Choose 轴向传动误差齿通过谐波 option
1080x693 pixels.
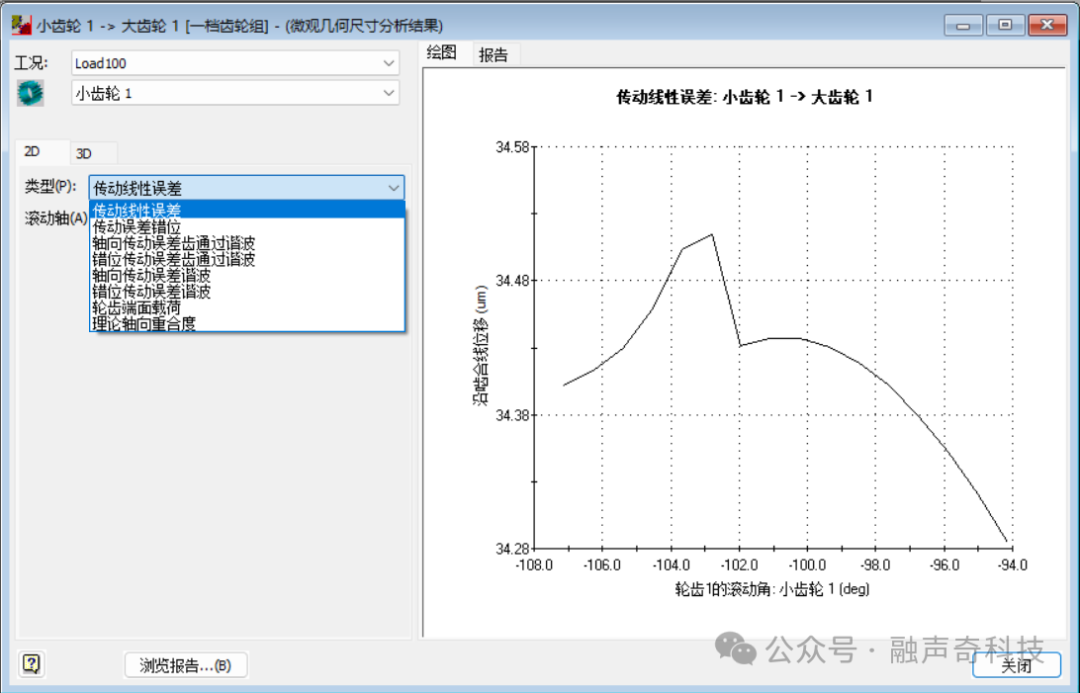(247, 243)
